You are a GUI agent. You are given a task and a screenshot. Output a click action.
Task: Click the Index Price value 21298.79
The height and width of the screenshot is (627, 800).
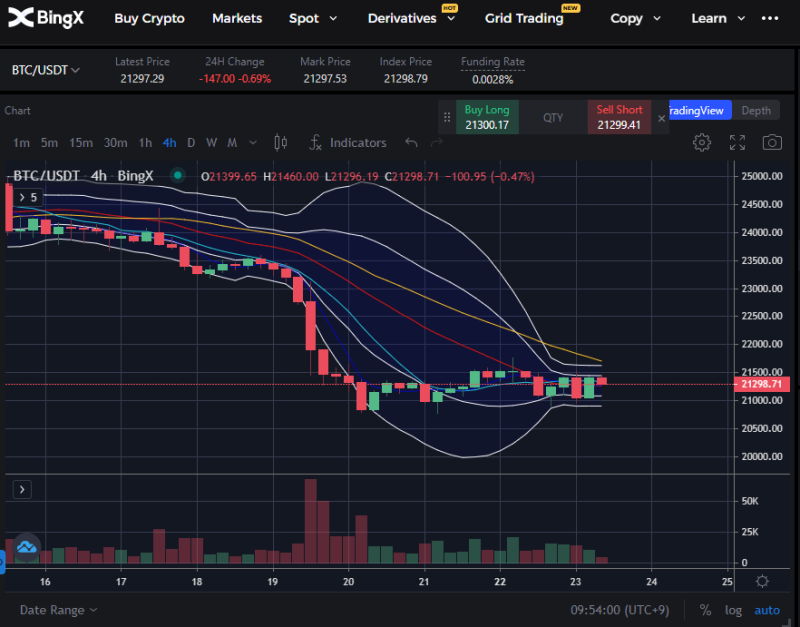pyautogui.click(x=406, y=79)
